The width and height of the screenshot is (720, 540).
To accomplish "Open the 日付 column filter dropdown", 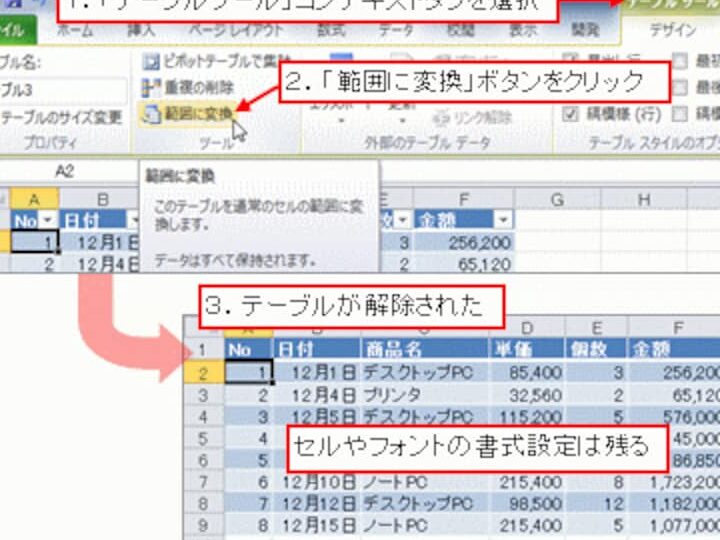I will [133, 219].
